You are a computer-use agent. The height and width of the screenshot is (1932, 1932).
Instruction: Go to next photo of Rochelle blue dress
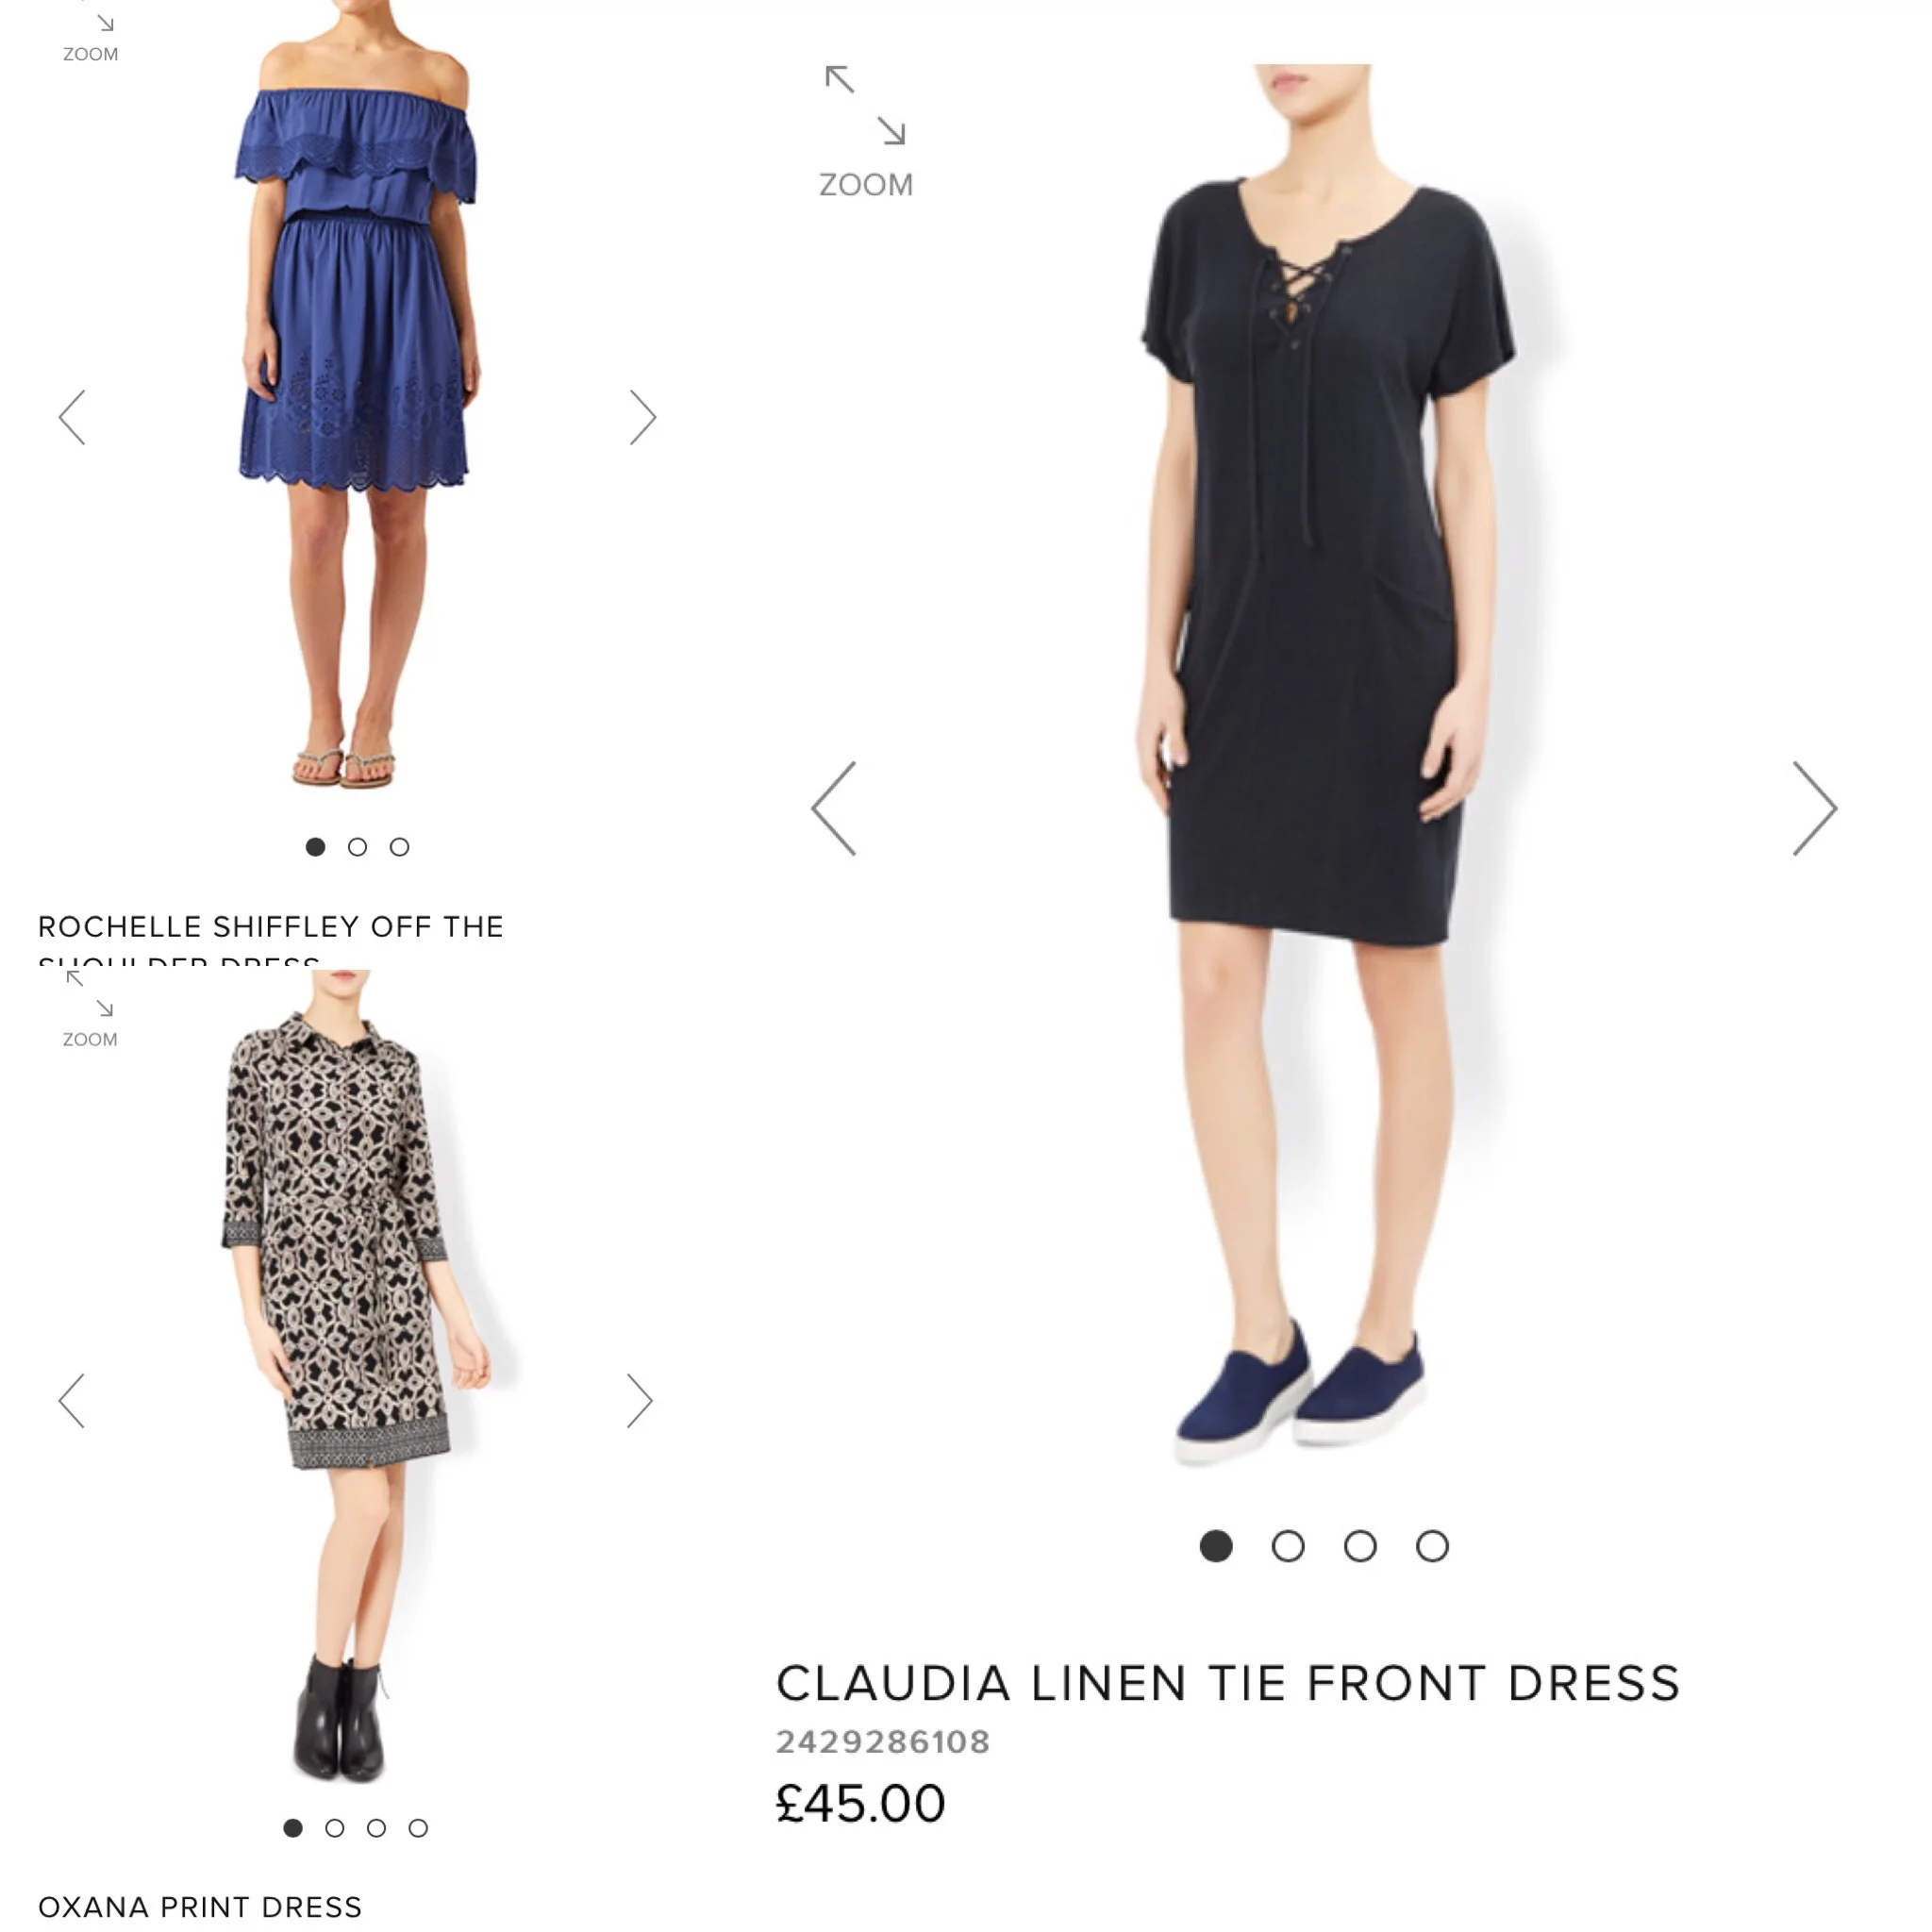click(643, 417)
